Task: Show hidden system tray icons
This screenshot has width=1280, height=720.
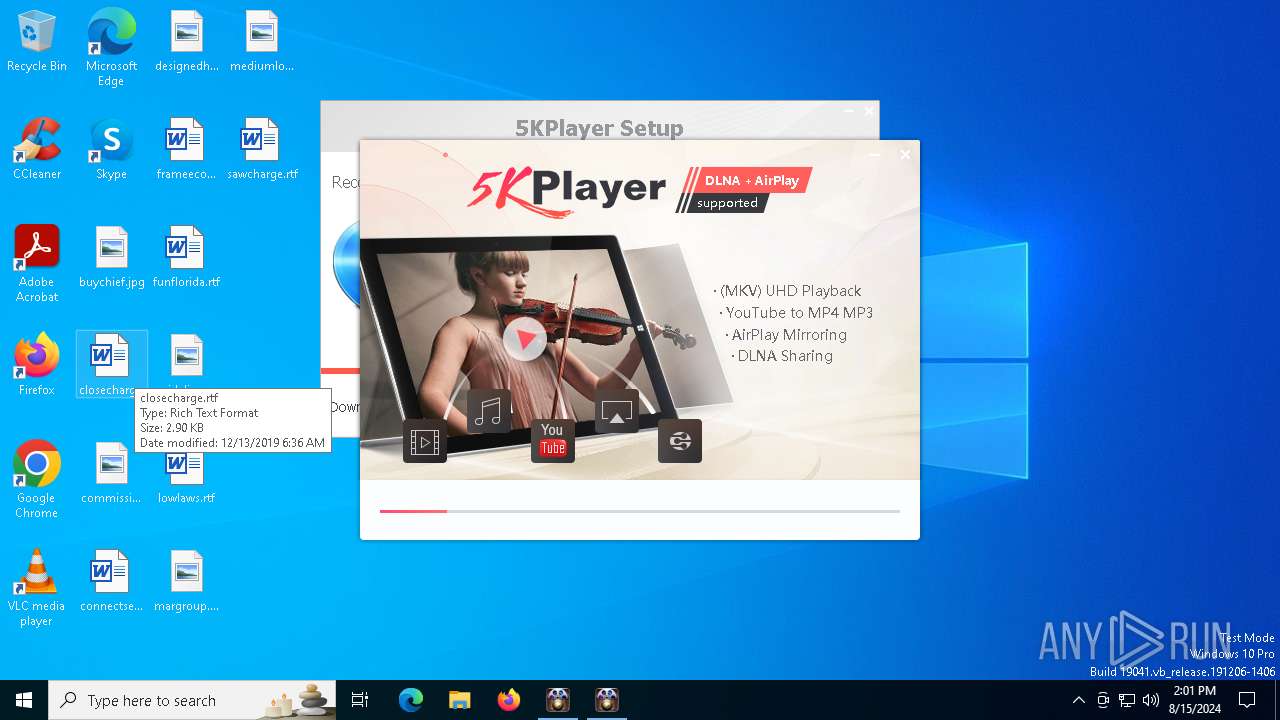Action: (x=1078, y=700)
